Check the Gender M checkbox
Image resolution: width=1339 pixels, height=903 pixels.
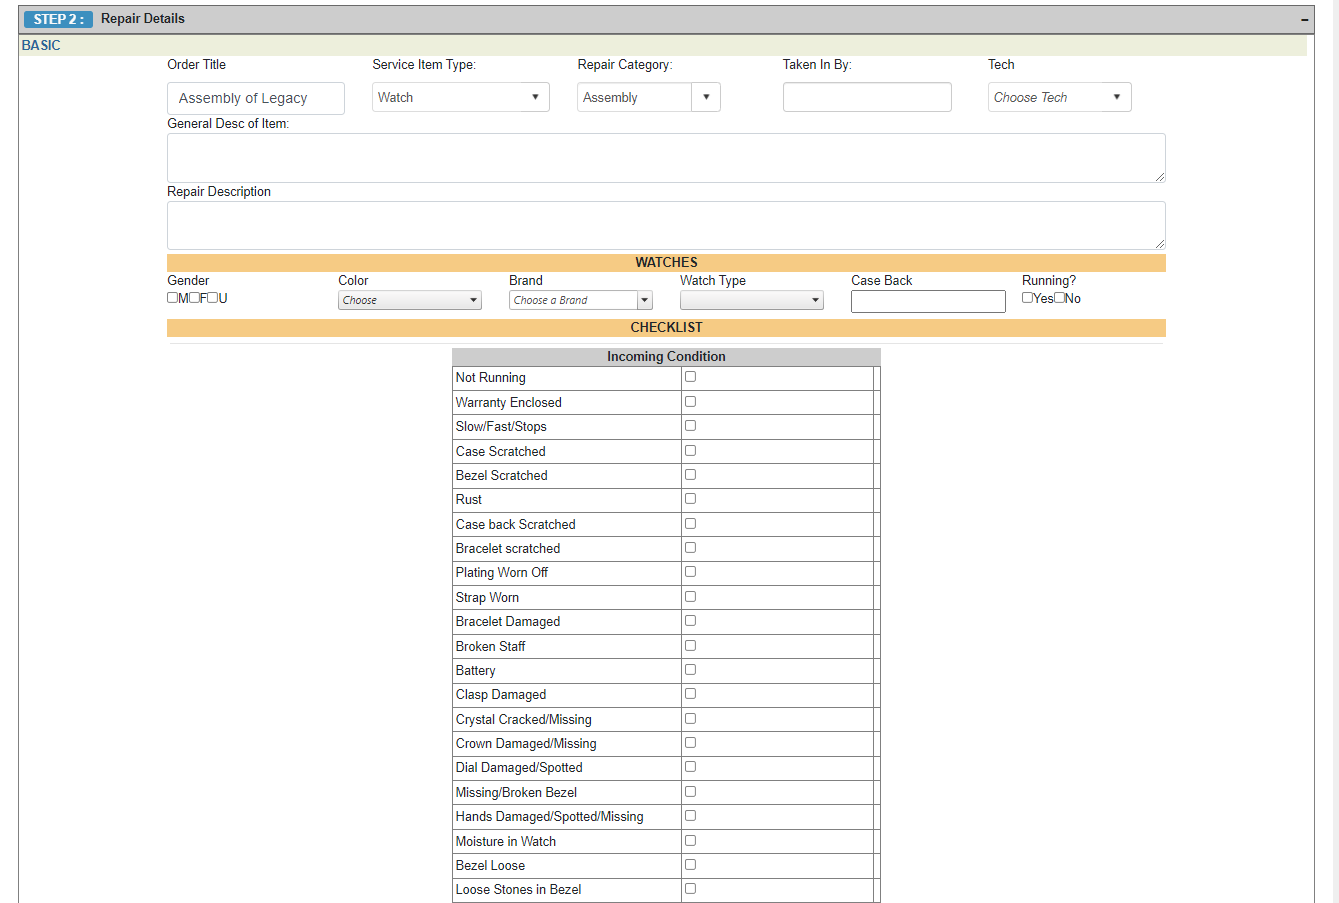pyautogui.click(x=172, y=298)
